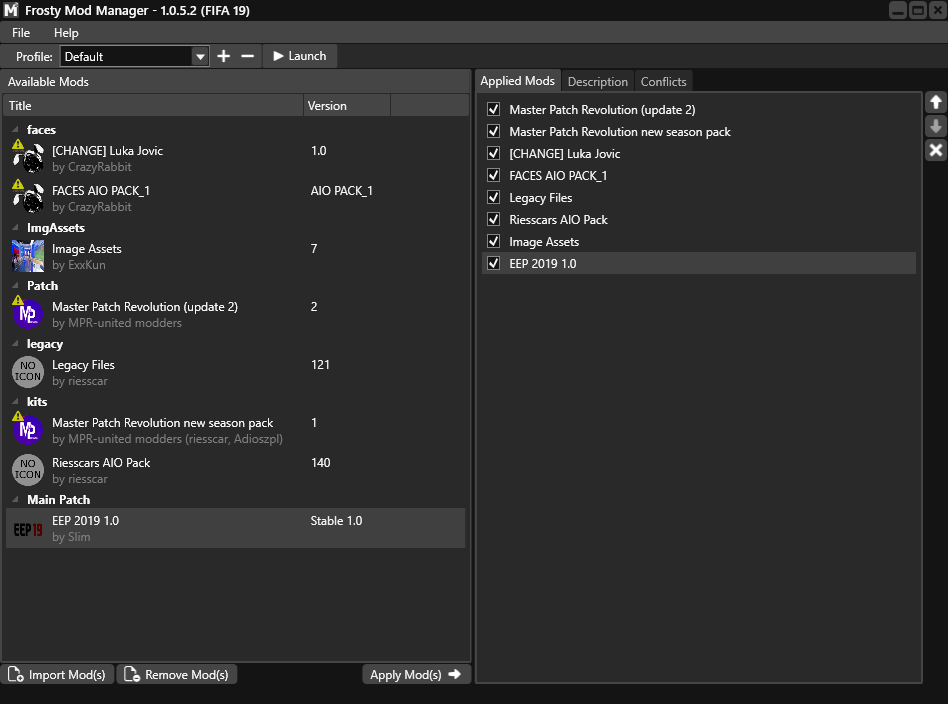948x704 pixels.
Task: Click the warning icon on new season pack
Action: [18, 416]
